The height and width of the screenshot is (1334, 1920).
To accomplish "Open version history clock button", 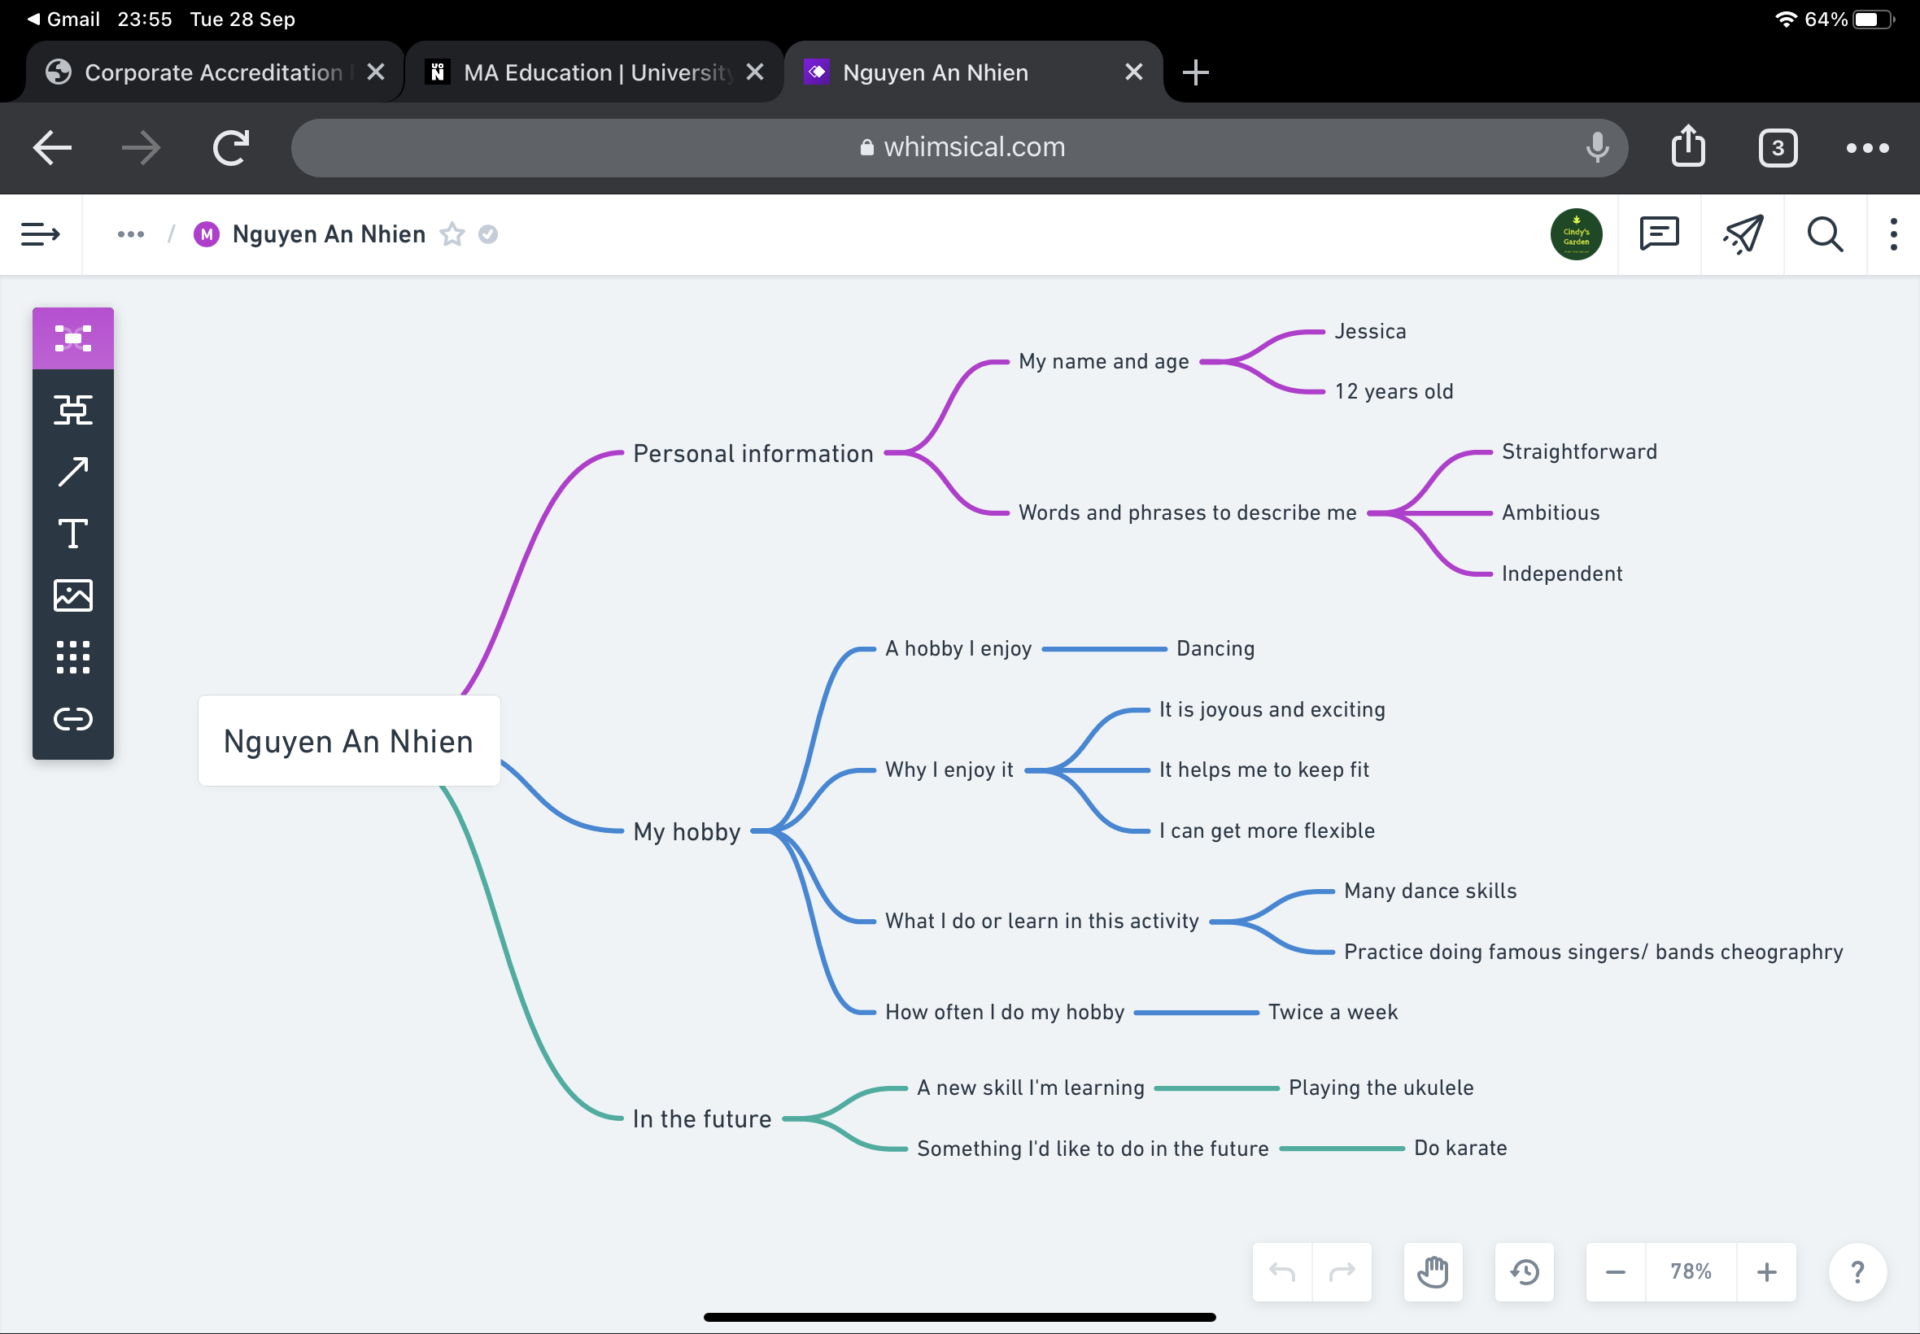I will point(1524,1272).
